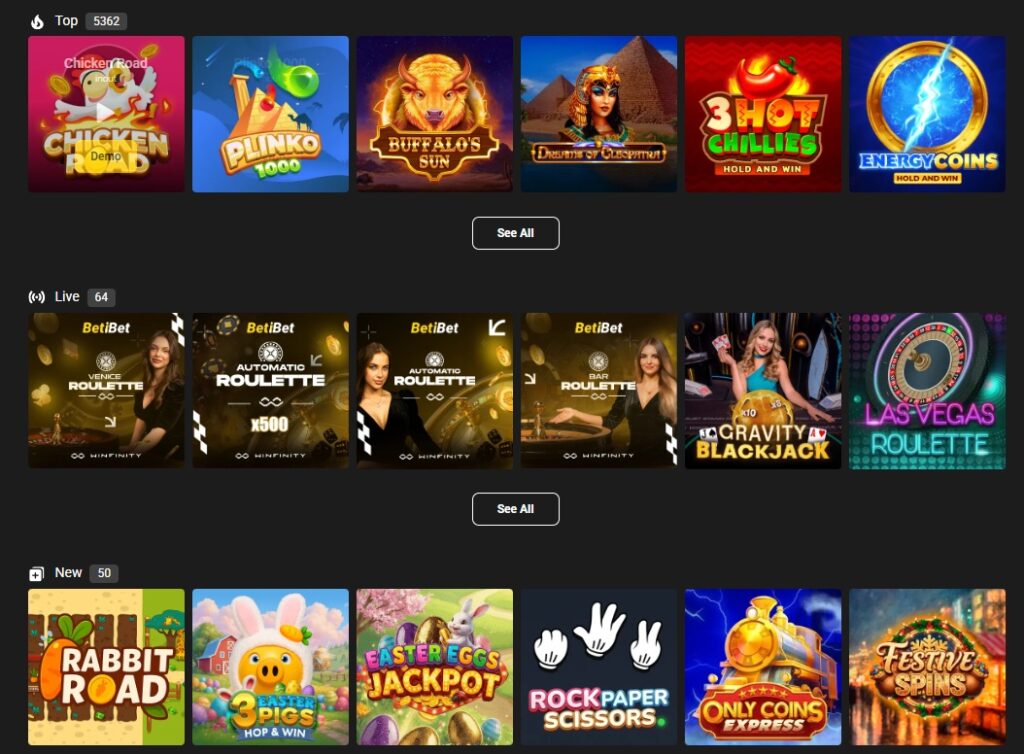Open See All for Top games
This screenshot has width=1024, height=754.
coord(515,233)
